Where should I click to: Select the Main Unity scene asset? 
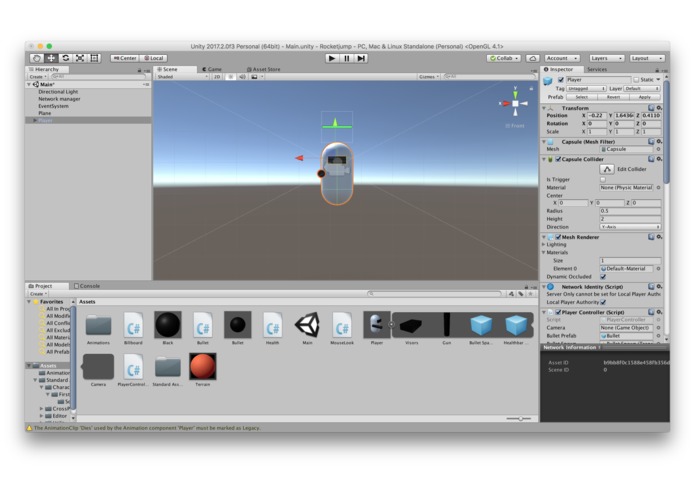pyautogui.click(x=307, y=328)
